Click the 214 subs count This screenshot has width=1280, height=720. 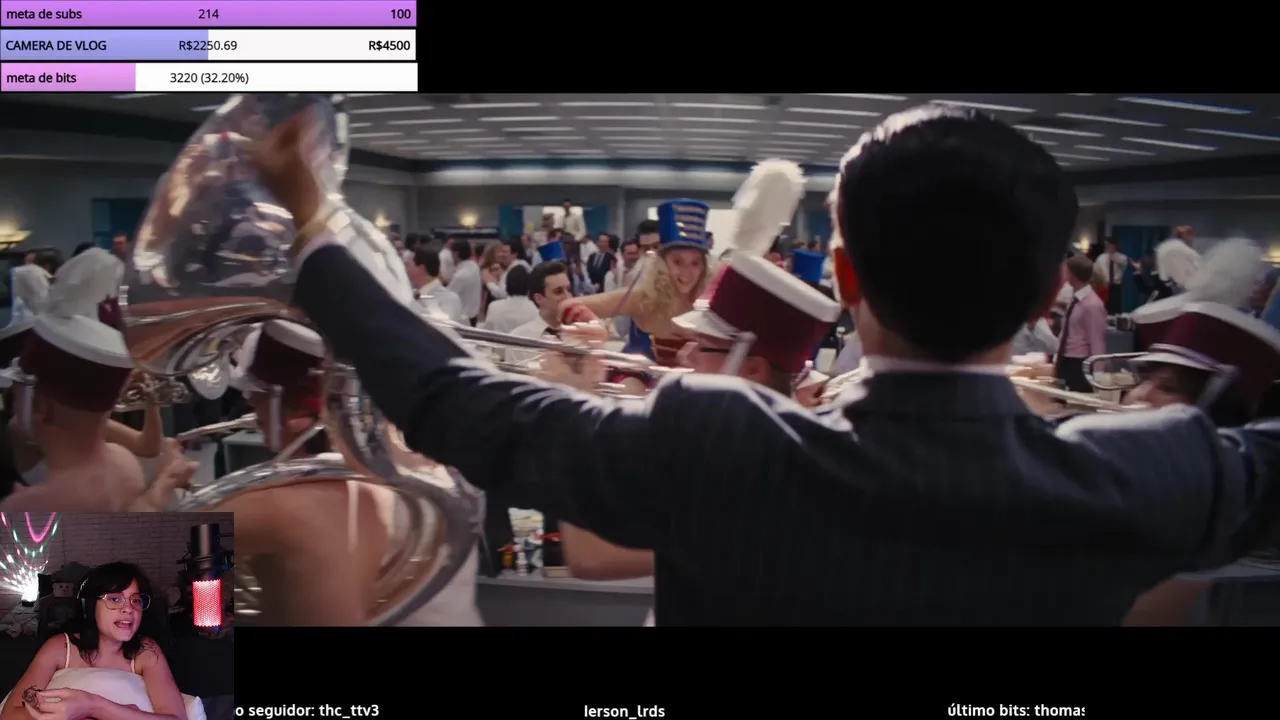208,14
